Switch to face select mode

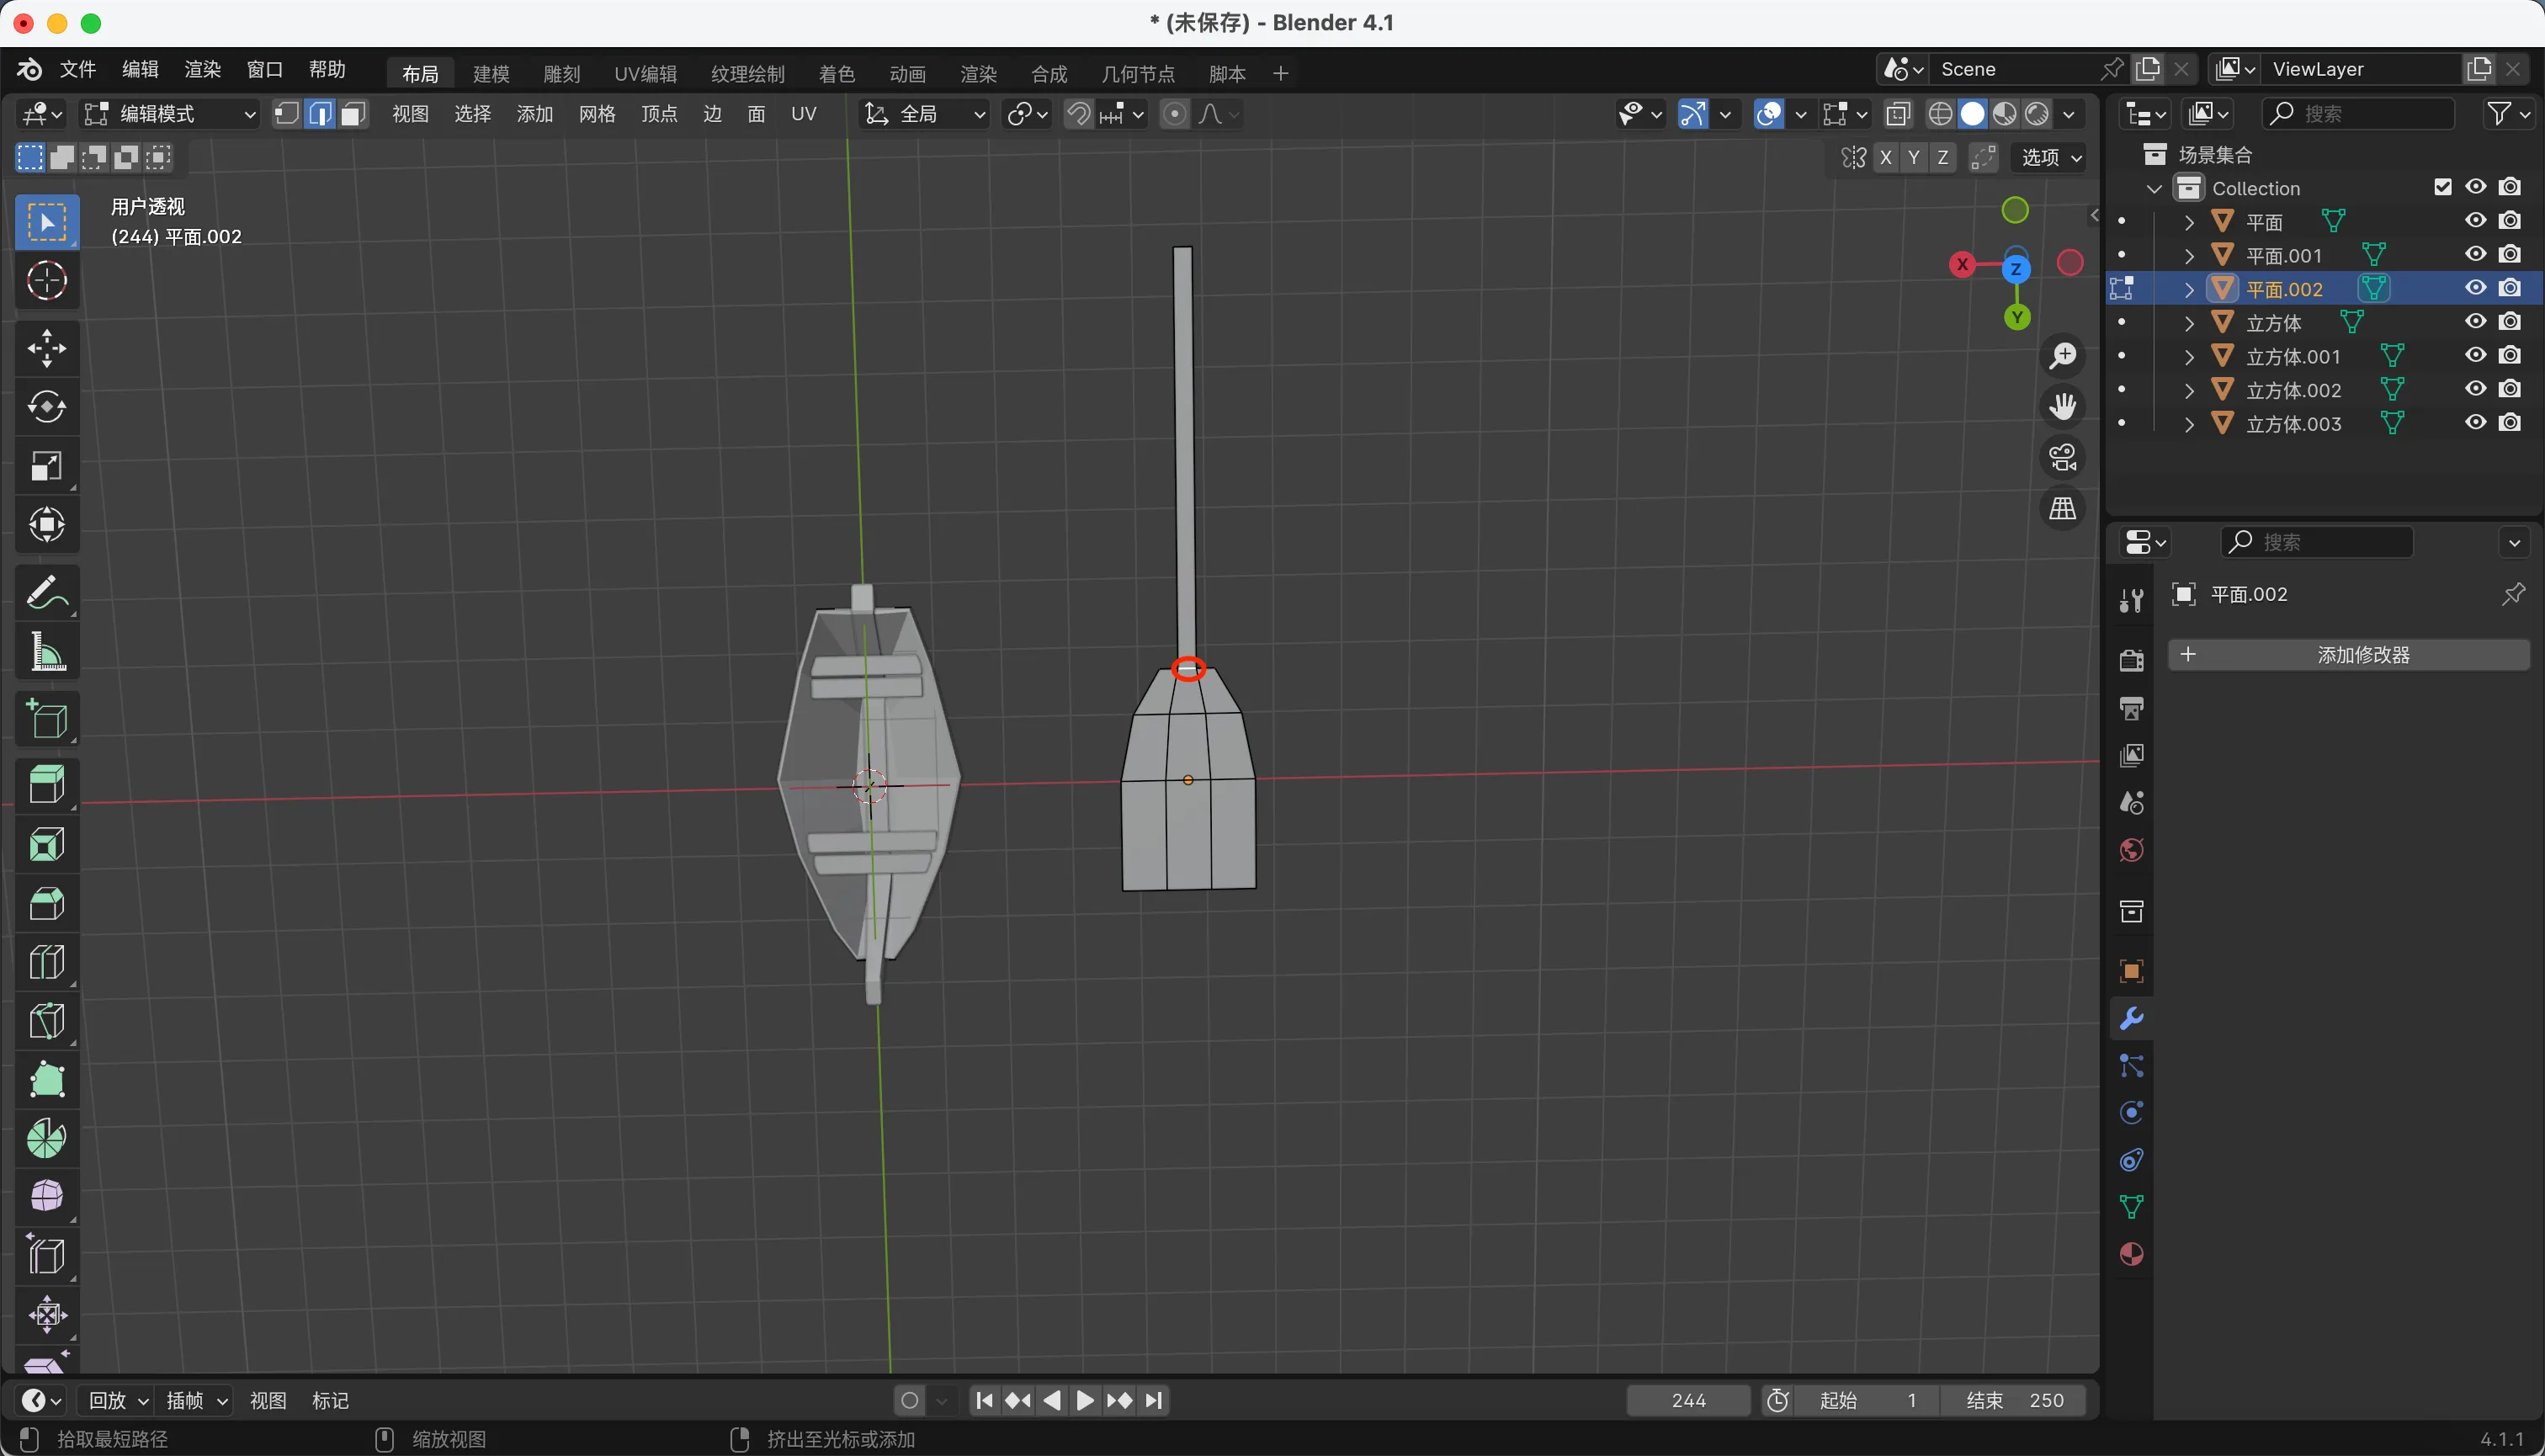tap(352, 114)
